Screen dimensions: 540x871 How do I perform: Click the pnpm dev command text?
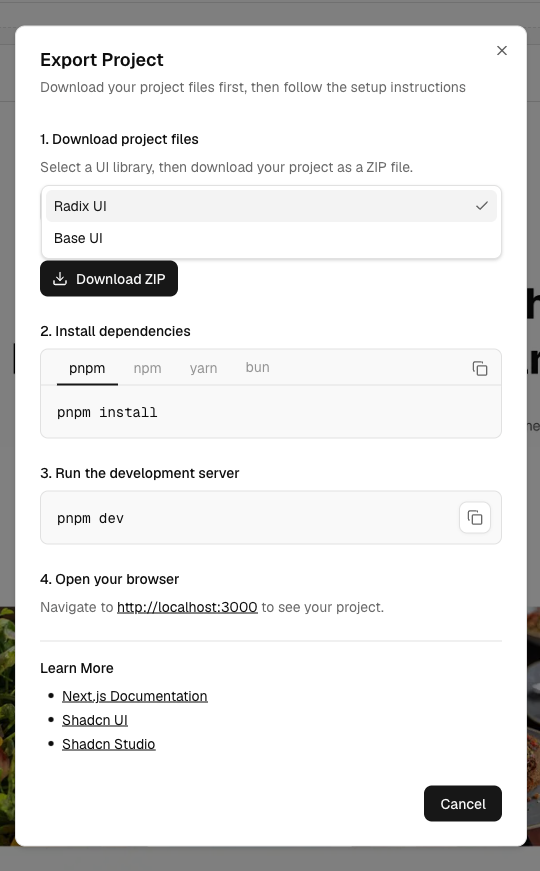coord(90,518)
